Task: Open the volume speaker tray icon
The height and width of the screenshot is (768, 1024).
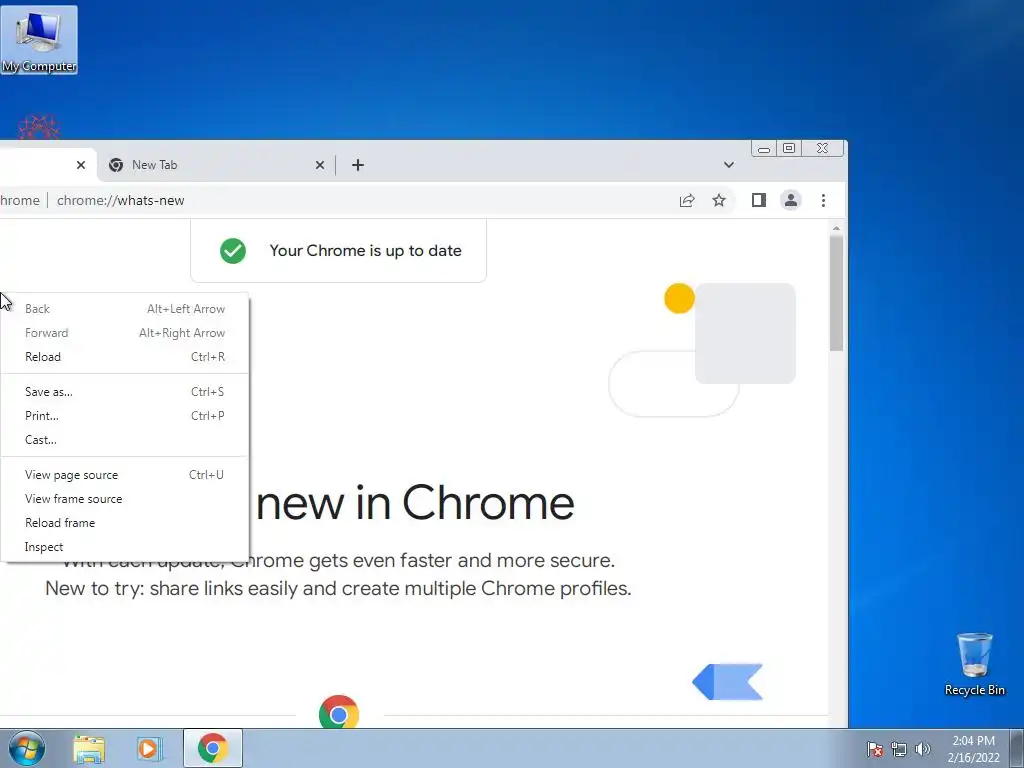Action: coord(923,749)
